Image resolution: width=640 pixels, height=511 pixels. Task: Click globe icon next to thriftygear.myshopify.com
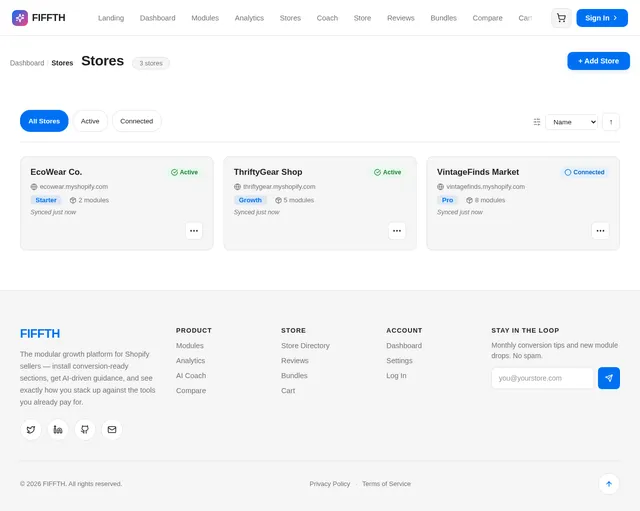237,187
